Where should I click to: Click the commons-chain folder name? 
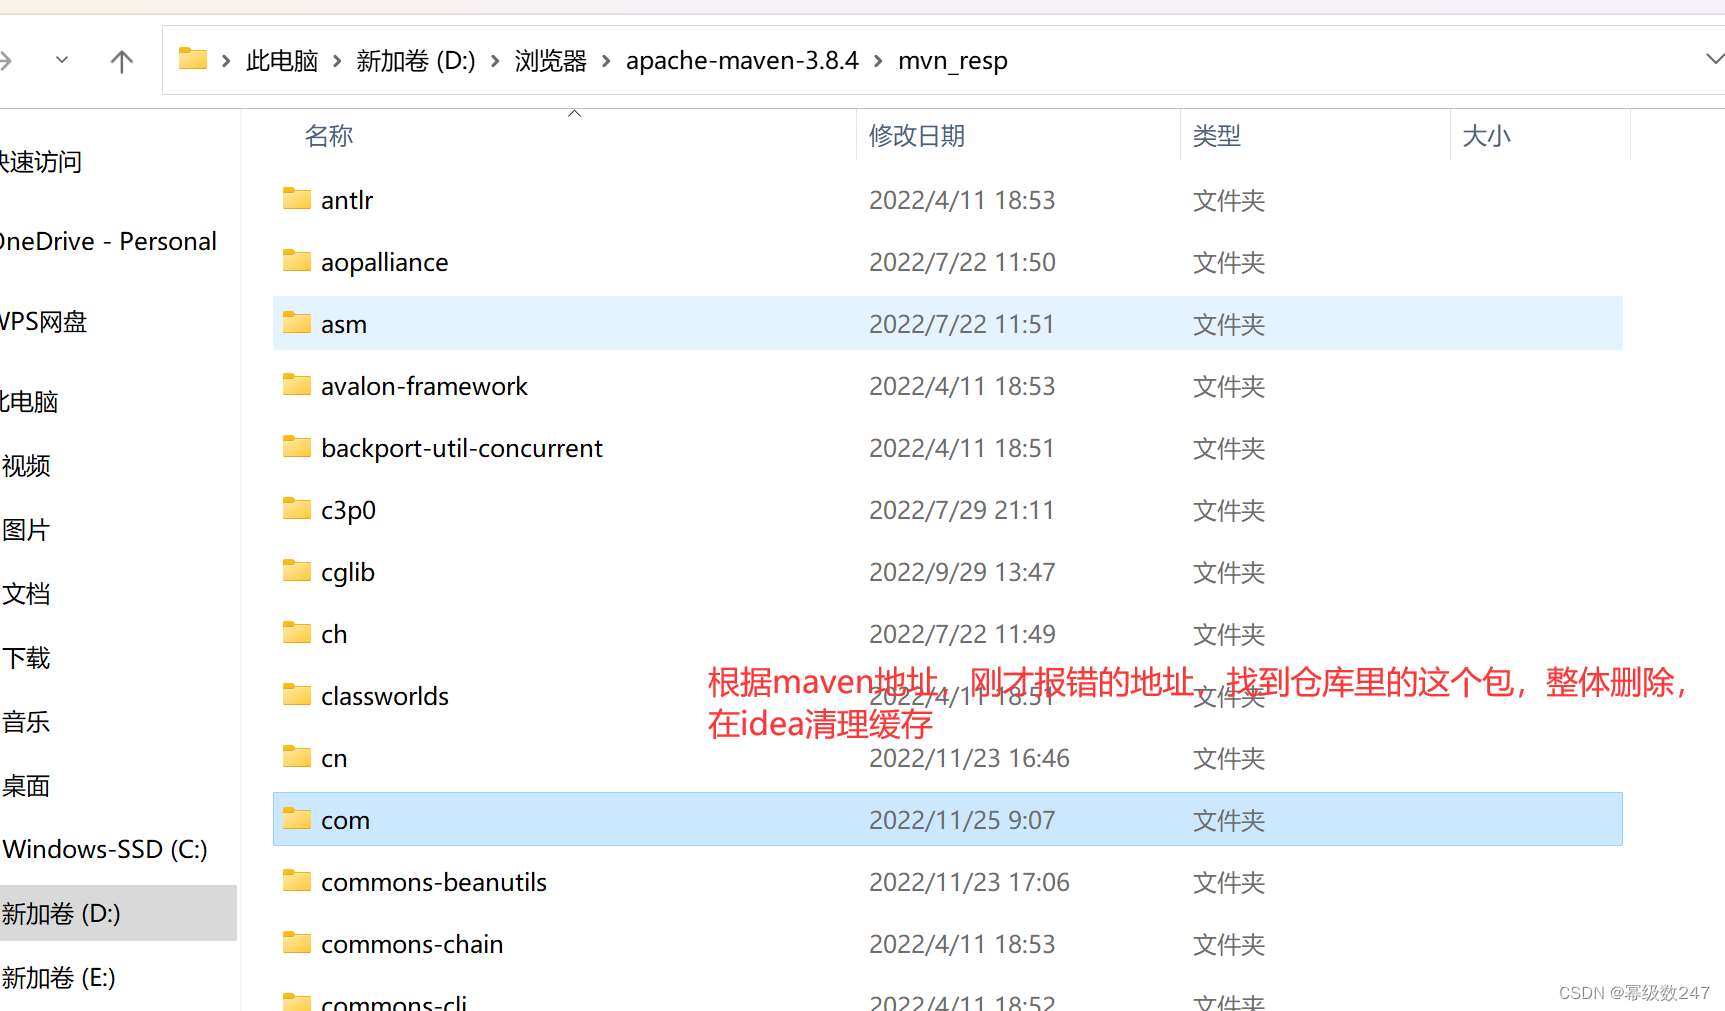tap(412, 944)
